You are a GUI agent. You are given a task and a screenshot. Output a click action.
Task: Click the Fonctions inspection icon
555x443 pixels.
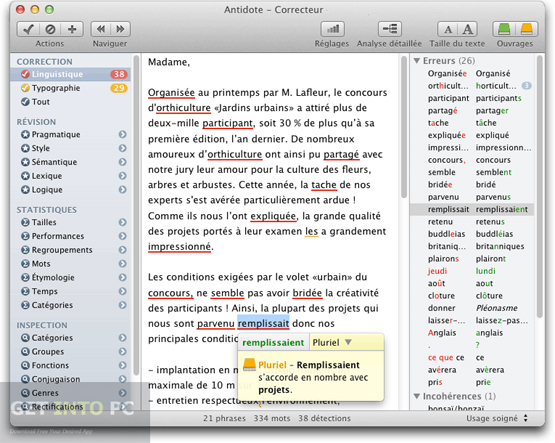click(25, 365)
